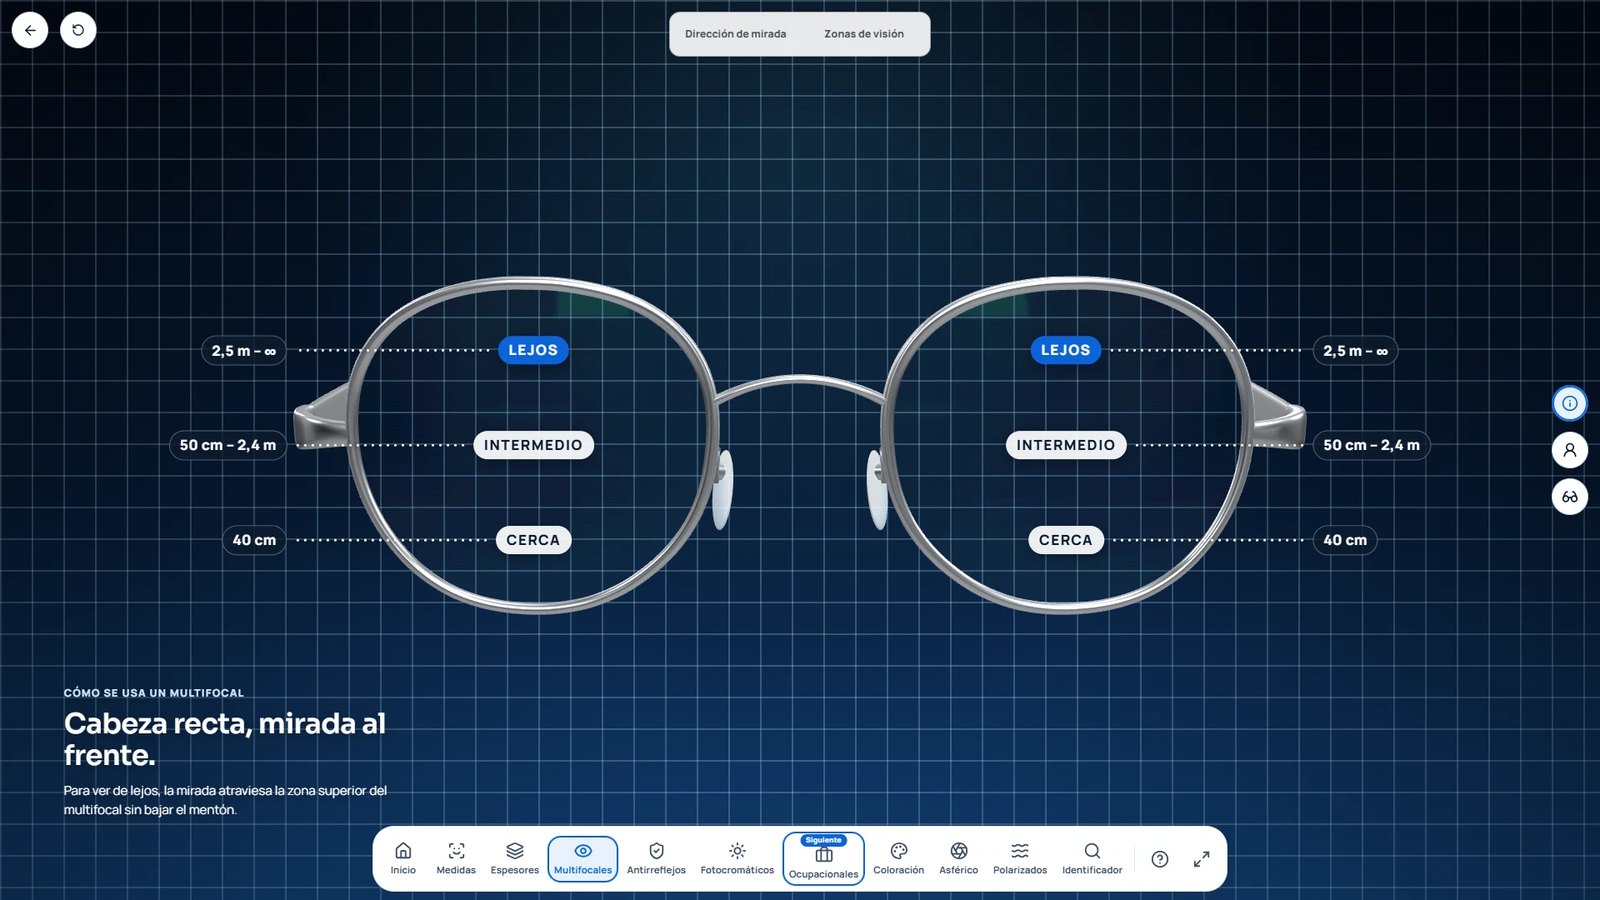Open the Medidas measurements section
1600x900 pixels.
coord(456,859)
